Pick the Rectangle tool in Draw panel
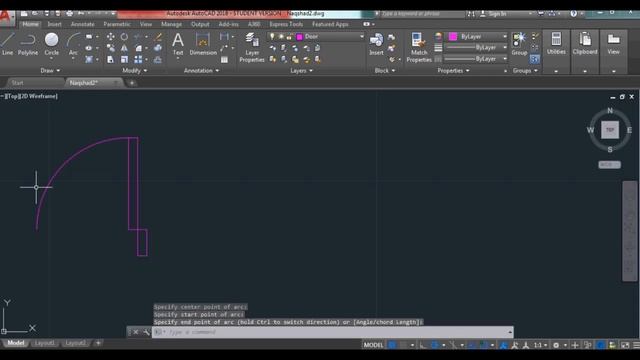This screenshot has width=640, height=360. pyautogui.click(x=89, y=37)
